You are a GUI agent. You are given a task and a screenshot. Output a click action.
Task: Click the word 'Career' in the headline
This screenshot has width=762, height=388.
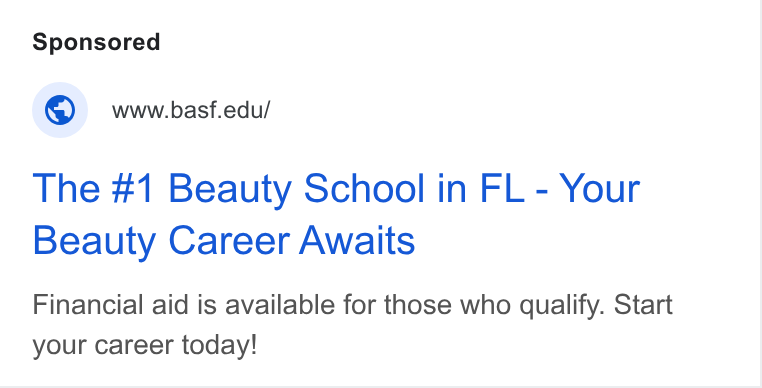(x=229, y=241)
